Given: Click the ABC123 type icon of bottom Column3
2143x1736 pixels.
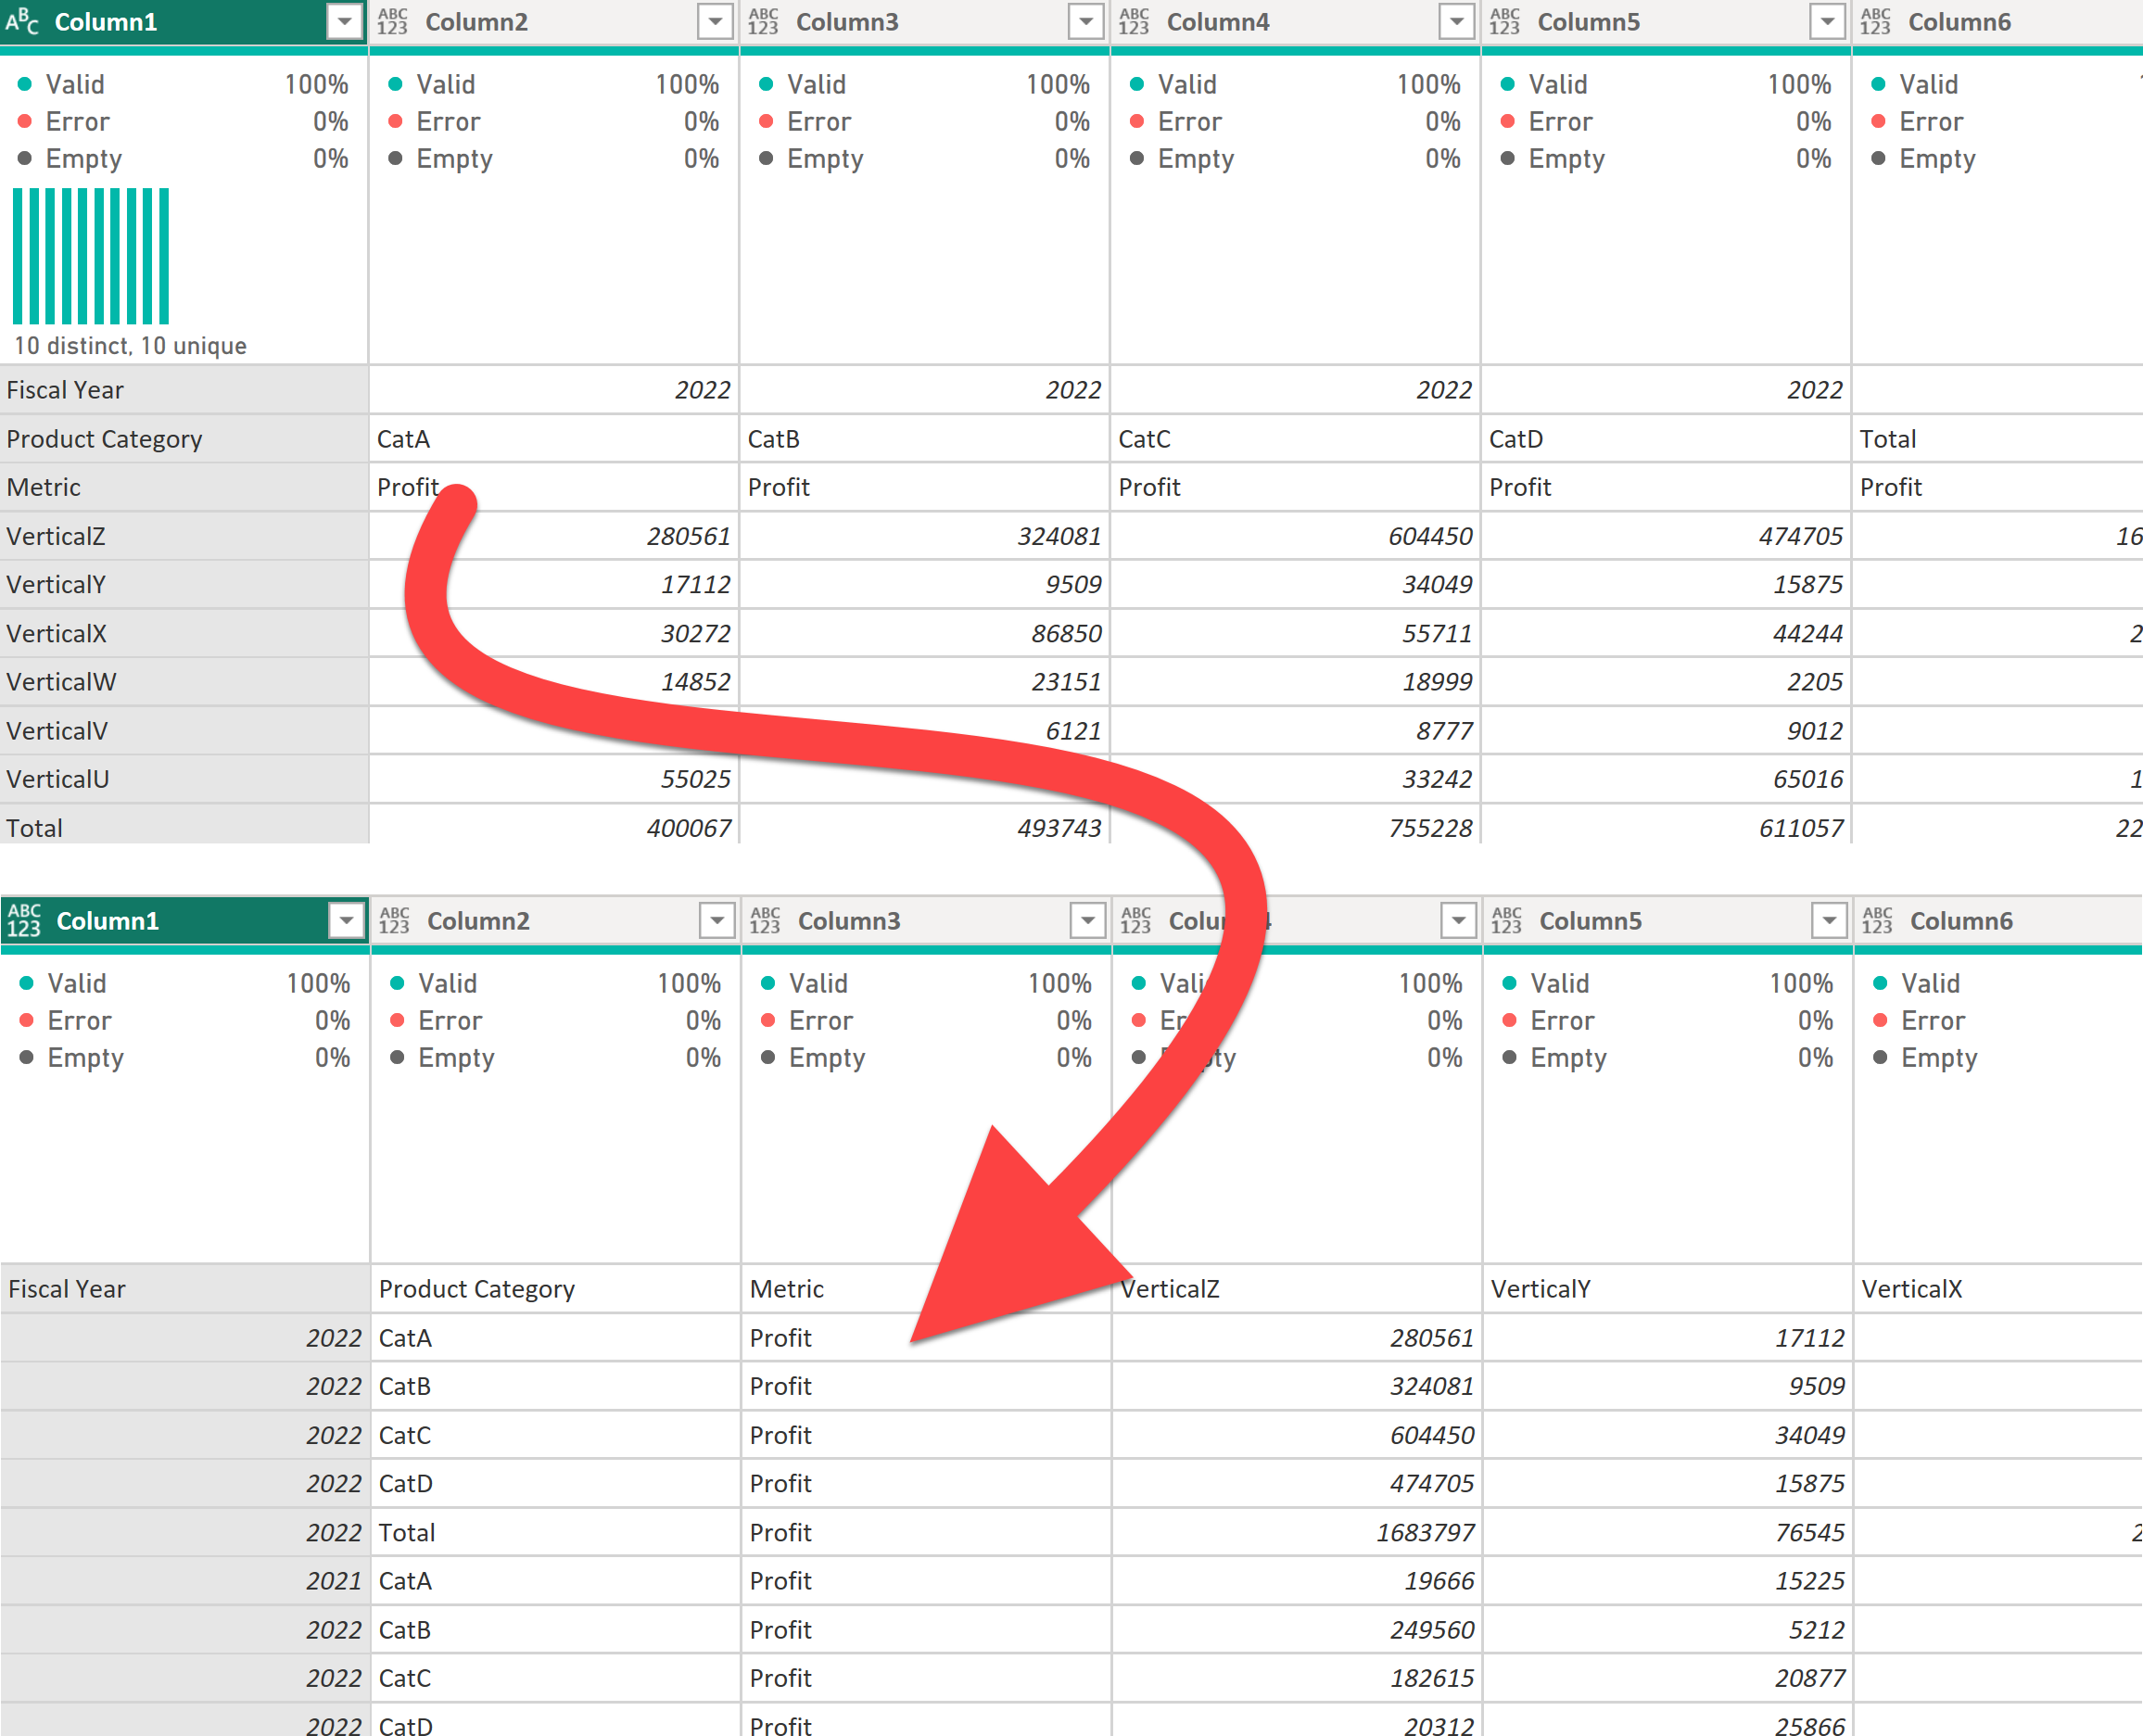Looking at the screenshot, I should pos(765,920).
